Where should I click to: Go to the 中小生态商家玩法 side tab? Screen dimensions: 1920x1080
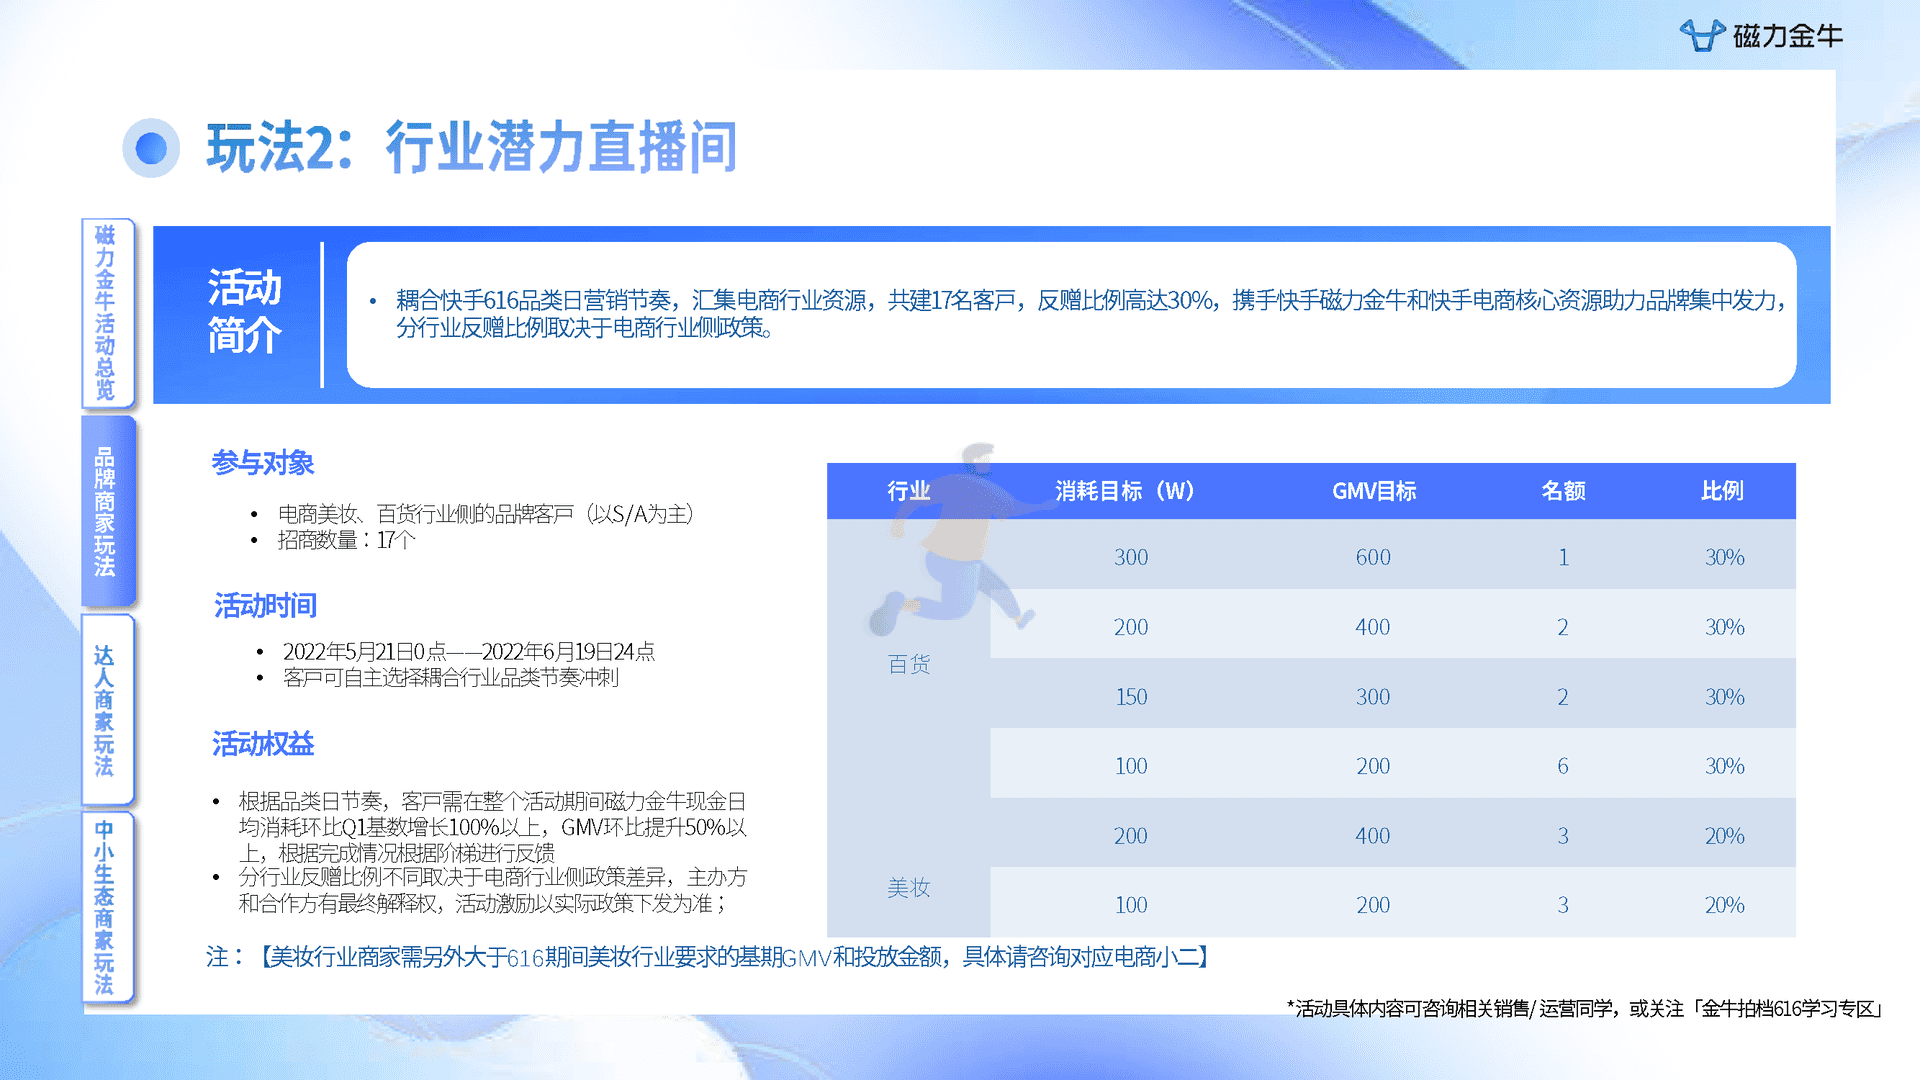tap(106, 907)
